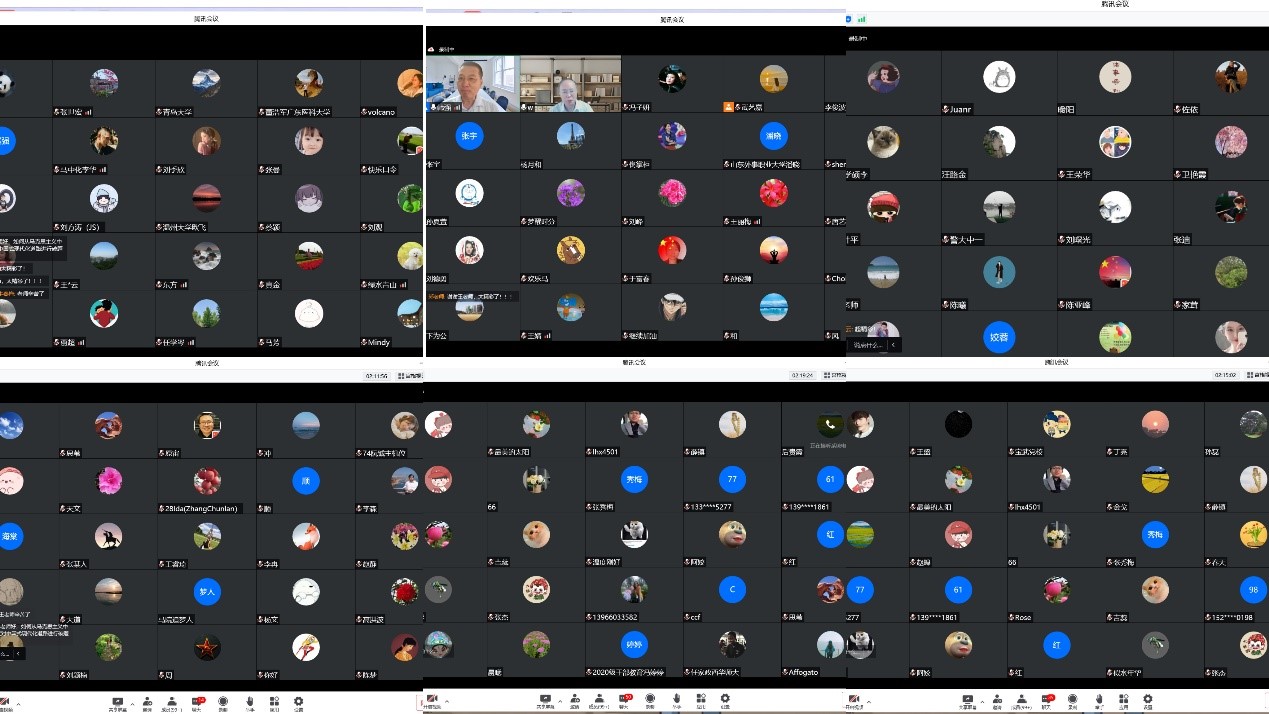
Task: Open Share Screen in bottom-left meeting toolbar
Action: (118, 702)
